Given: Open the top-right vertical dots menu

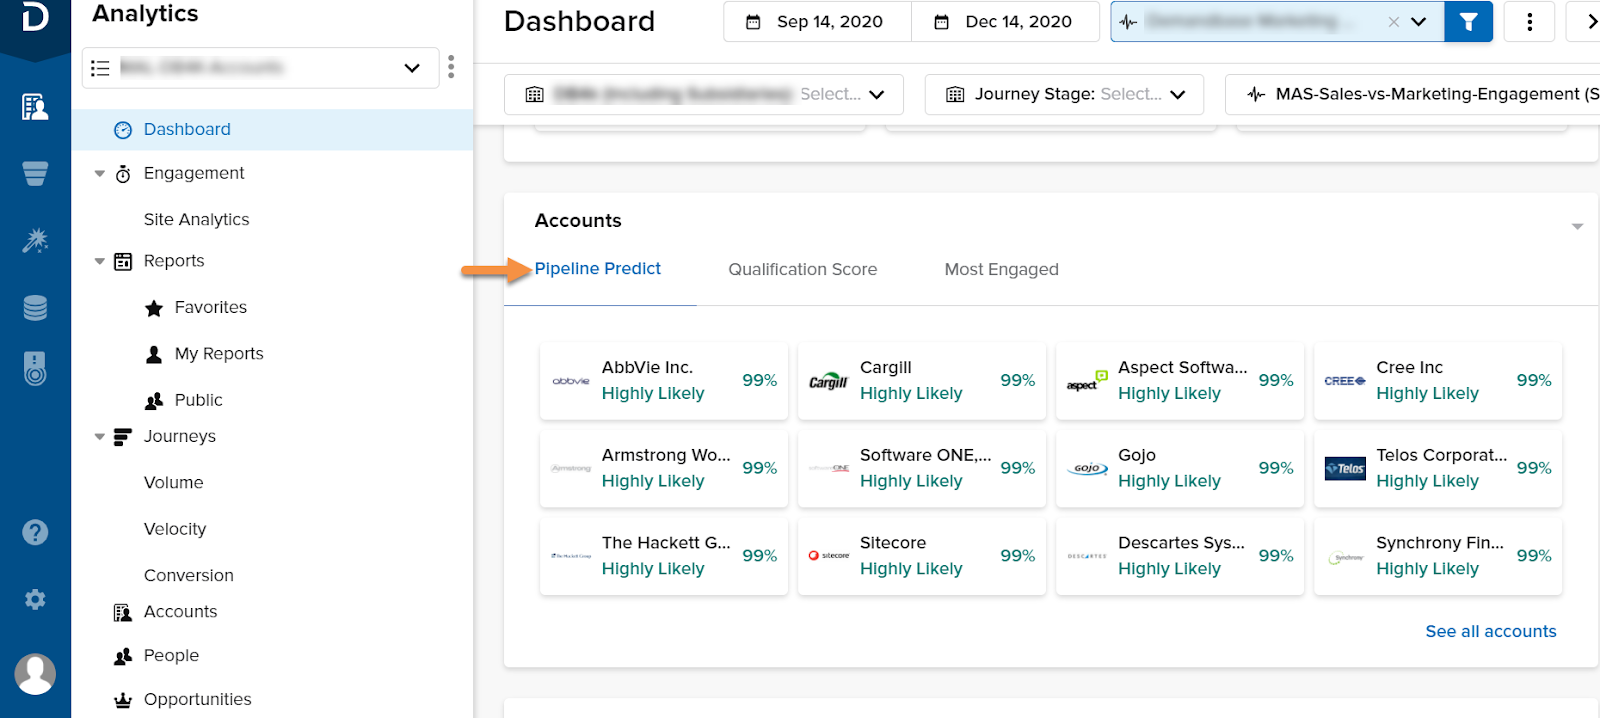Looking at the screenshot, I should coord(1530,22).
